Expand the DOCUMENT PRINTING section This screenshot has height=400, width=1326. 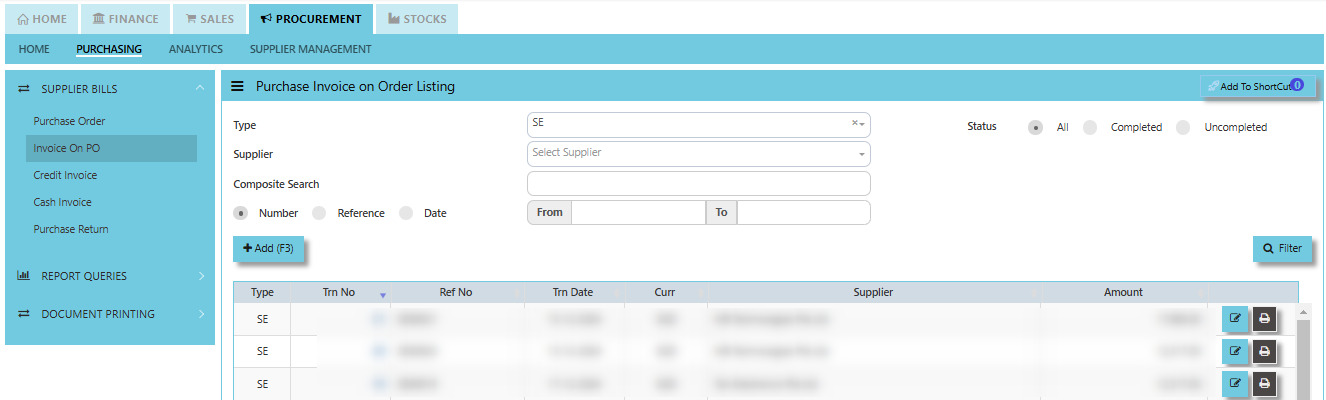point(110,314)
